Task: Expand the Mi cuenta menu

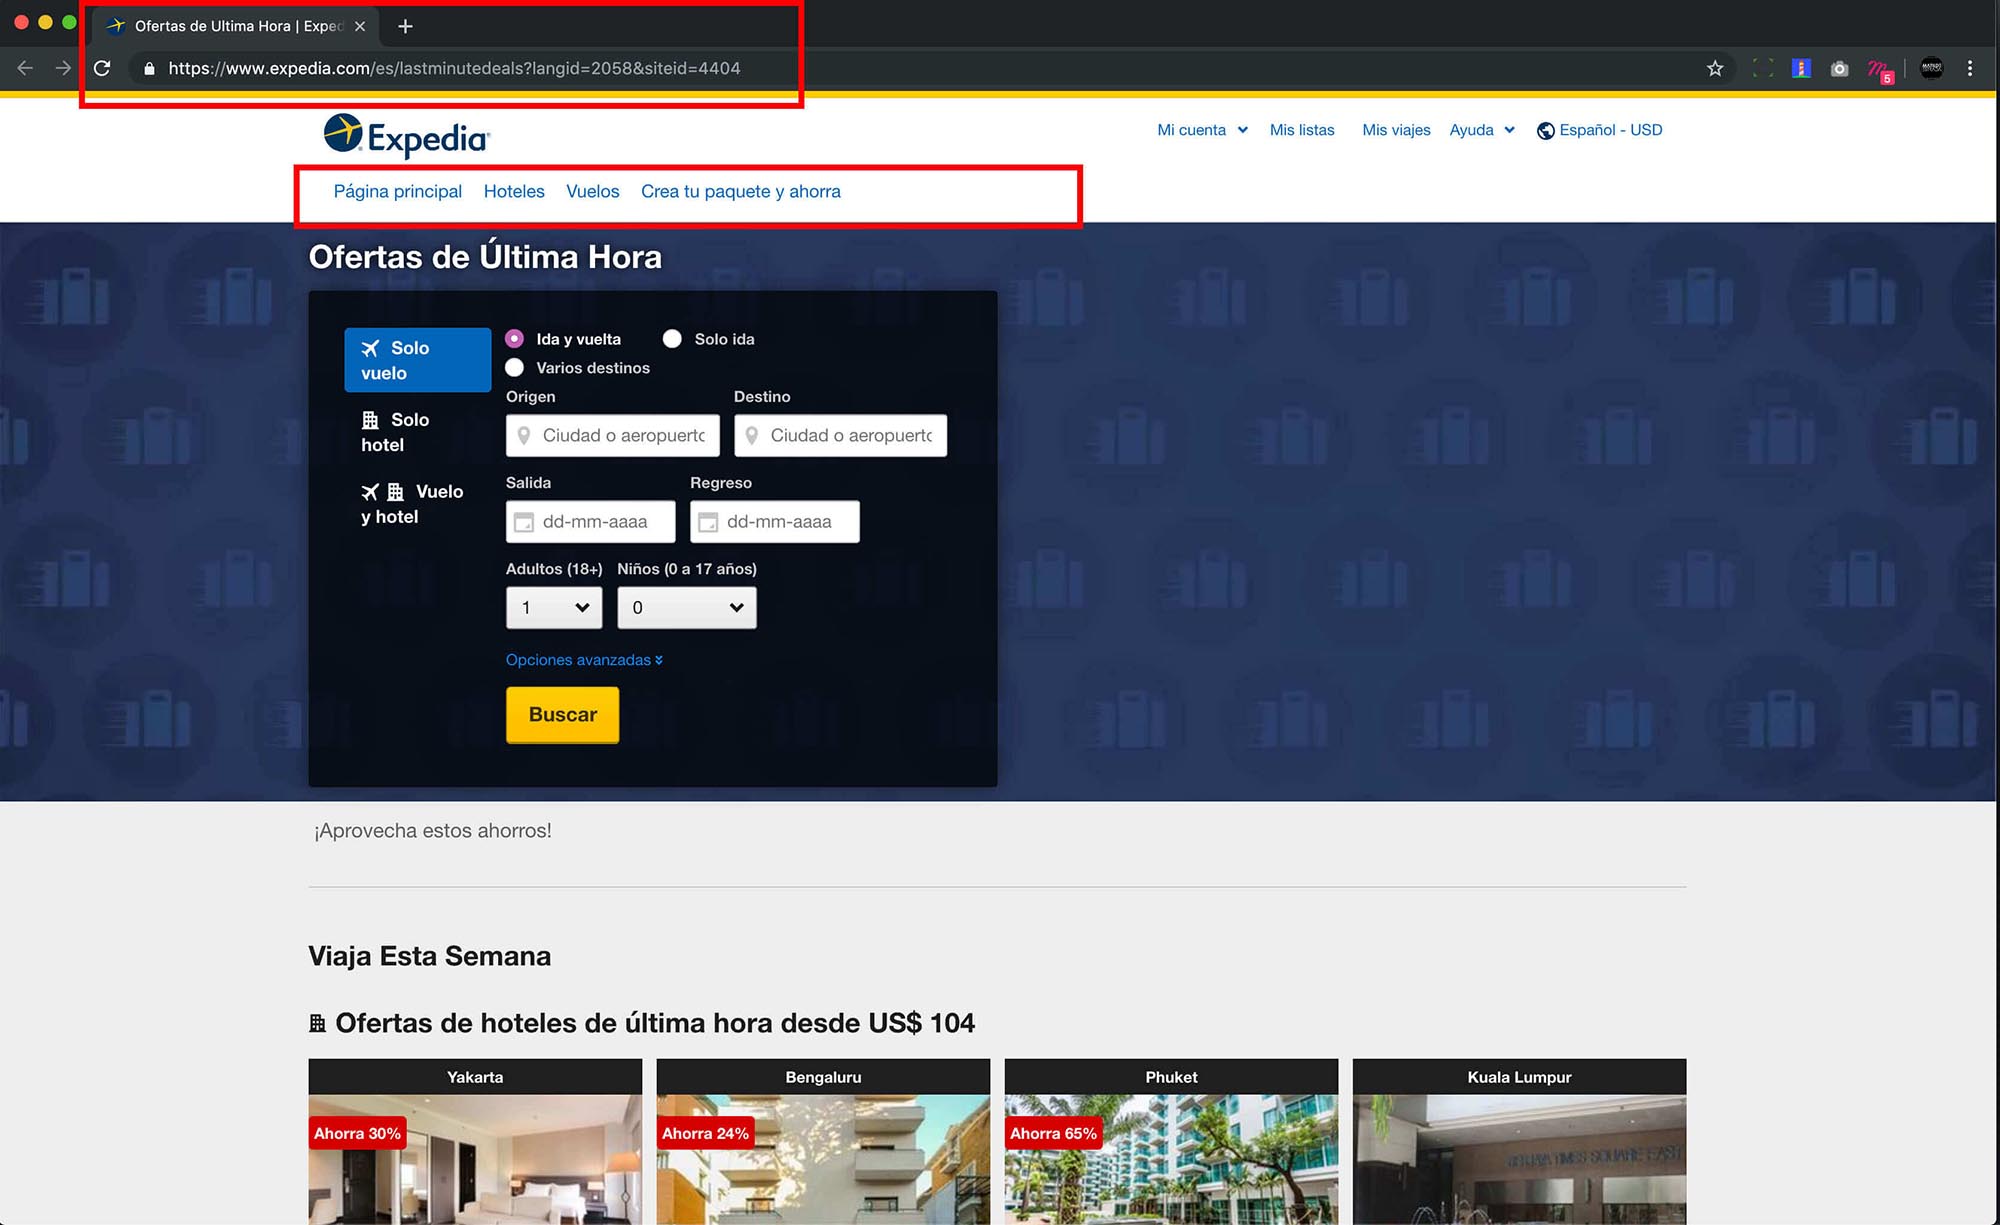Action: pos(1202,130)
